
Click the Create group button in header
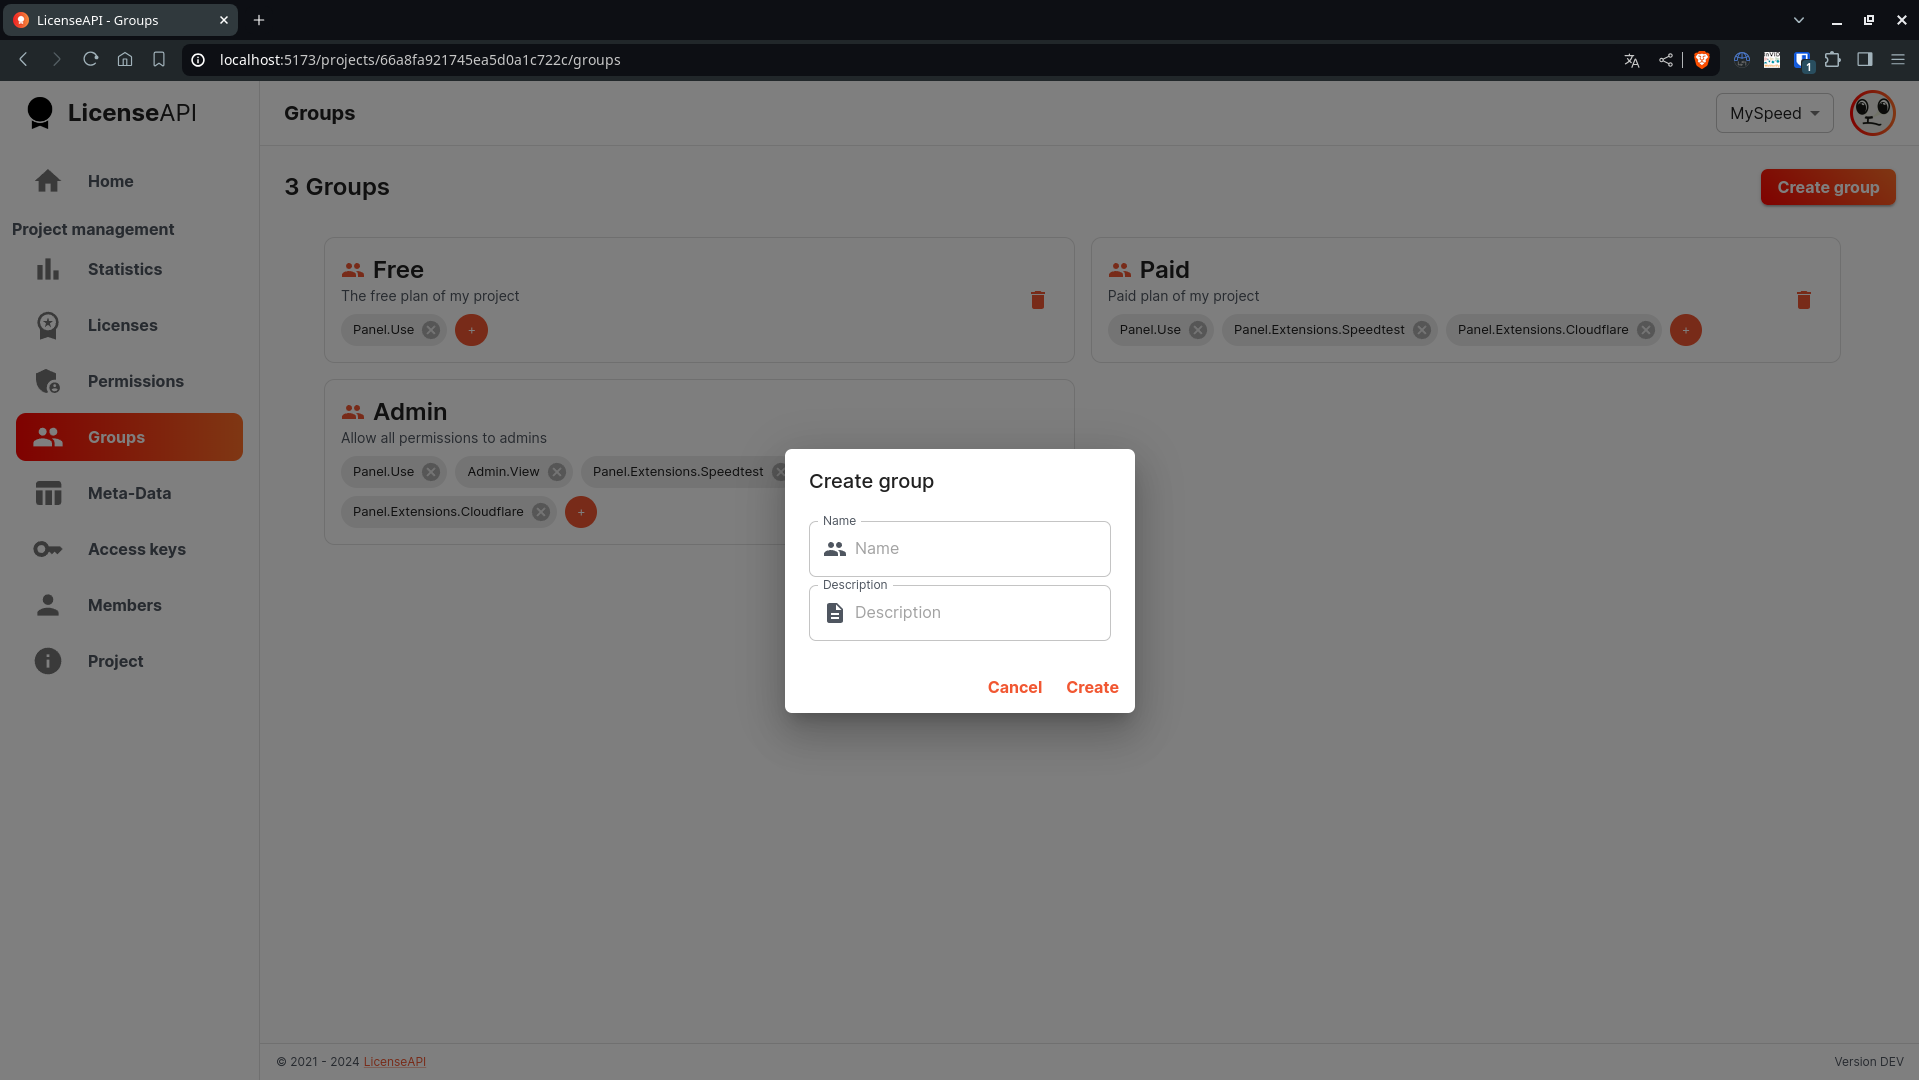pyautogui.click(x=1827, y=187)
